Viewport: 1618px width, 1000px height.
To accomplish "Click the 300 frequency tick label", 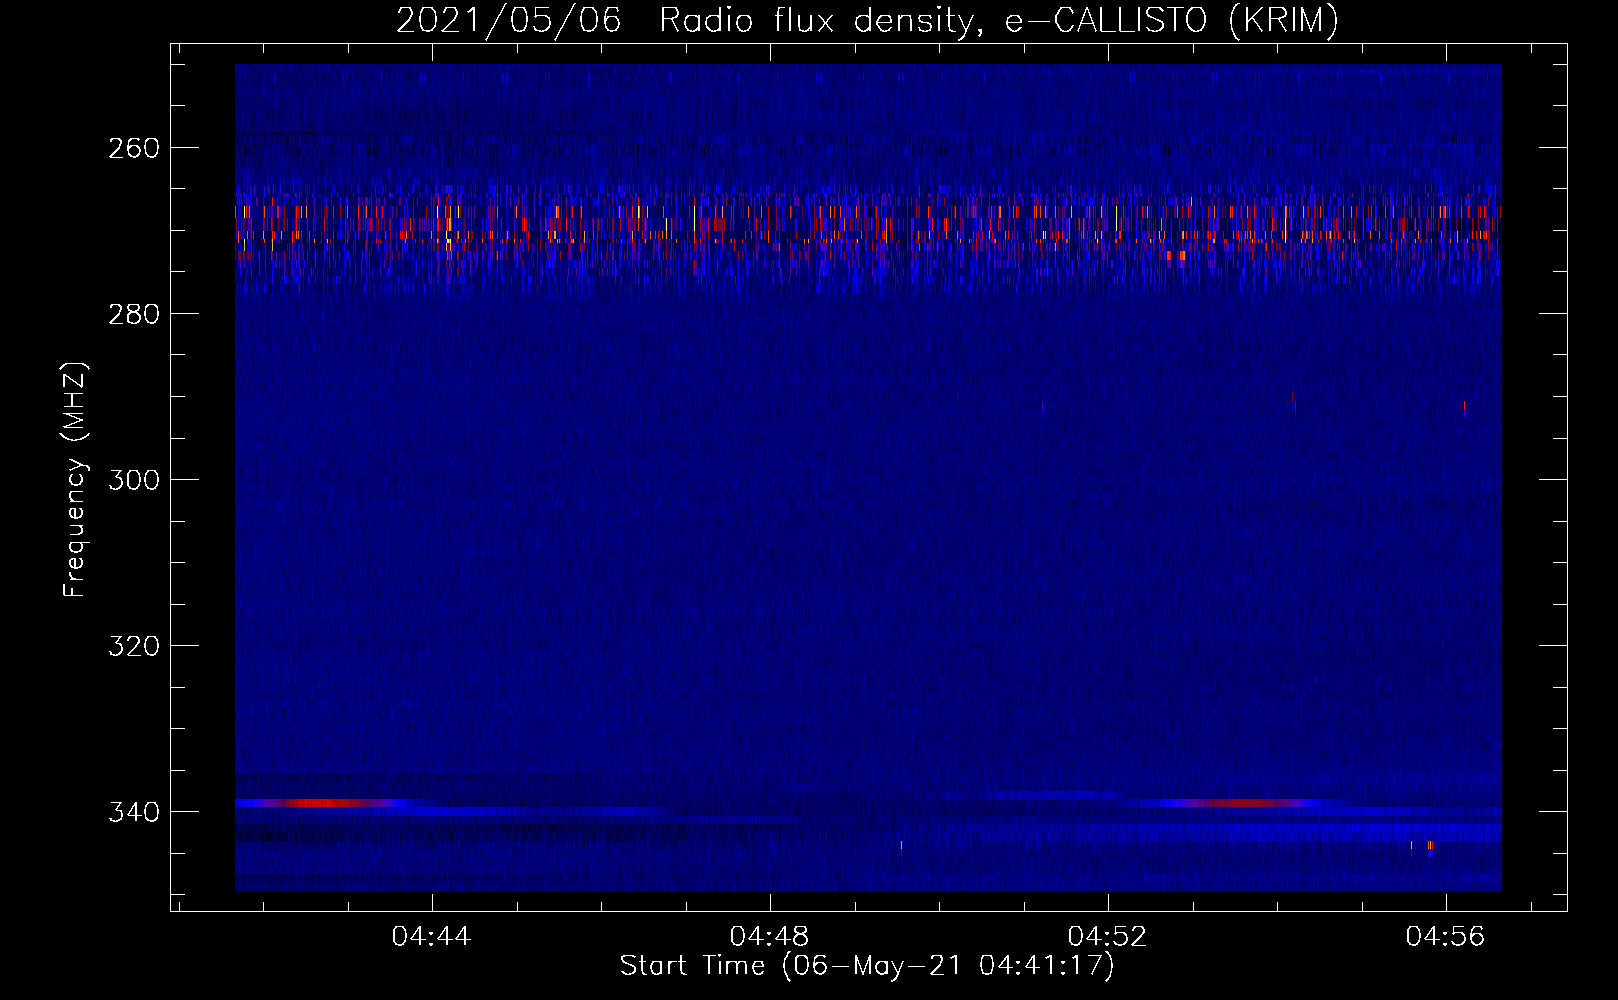I will coord(134,480).
